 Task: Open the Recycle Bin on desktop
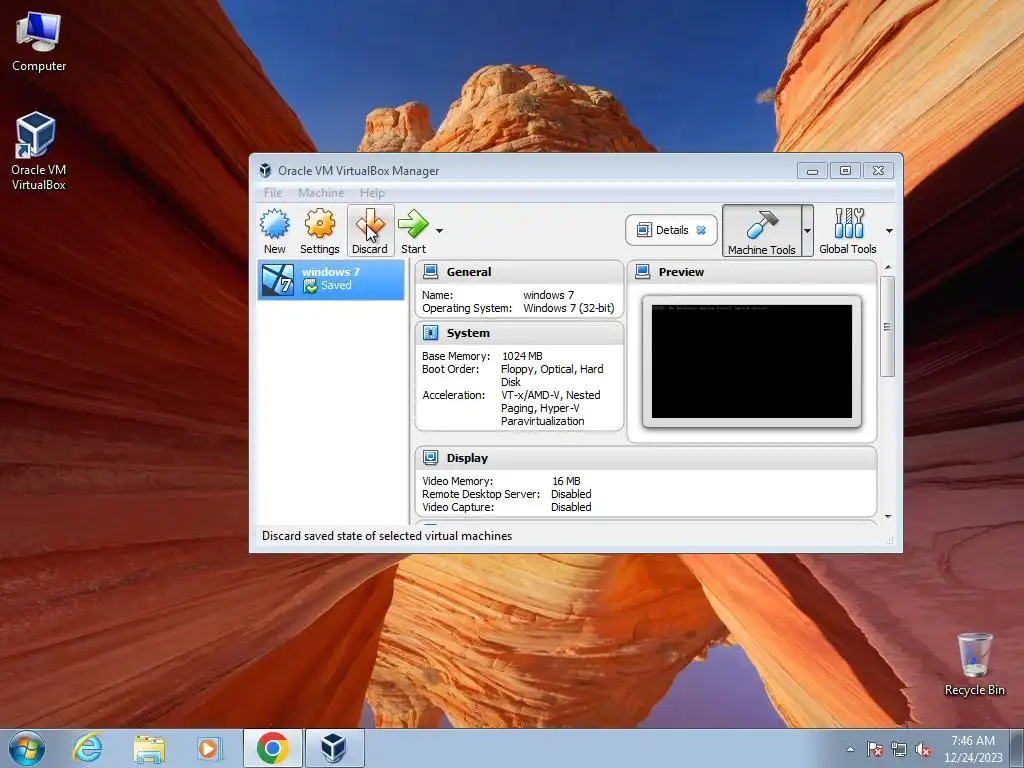974,664
